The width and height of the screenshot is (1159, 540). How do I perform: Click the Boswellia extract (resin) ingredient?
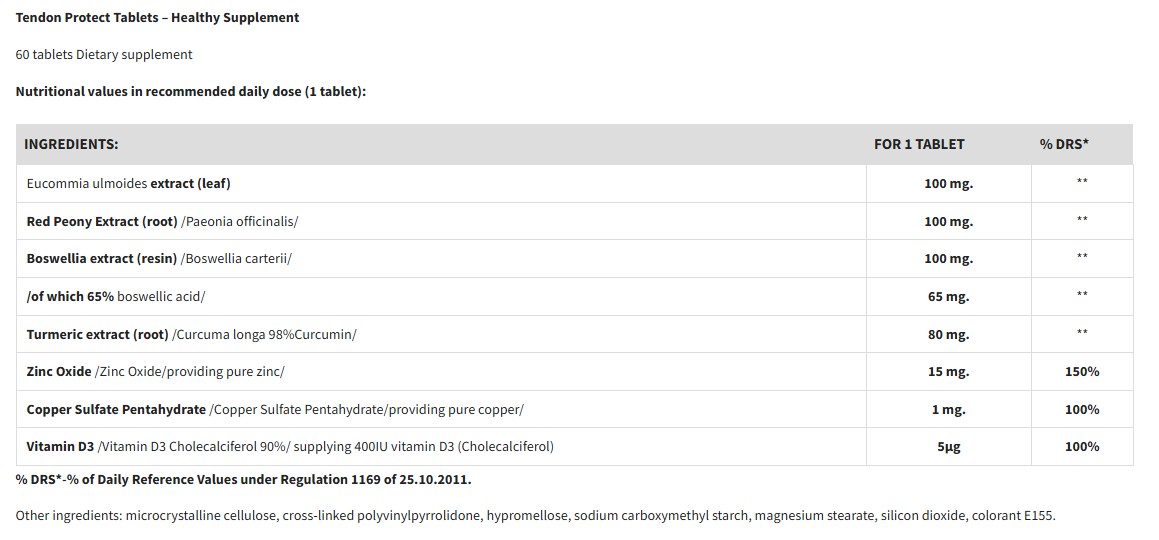(x=159, y=258)
